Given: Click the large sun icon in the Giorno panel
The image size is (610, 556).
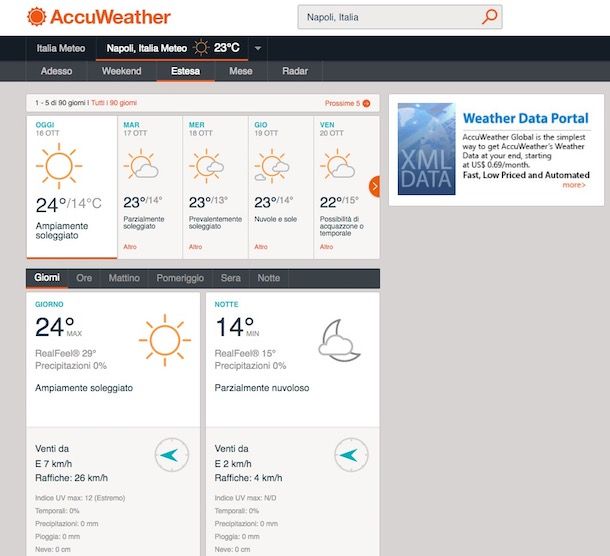Looking at the screenshot, I should click(165, 340).
